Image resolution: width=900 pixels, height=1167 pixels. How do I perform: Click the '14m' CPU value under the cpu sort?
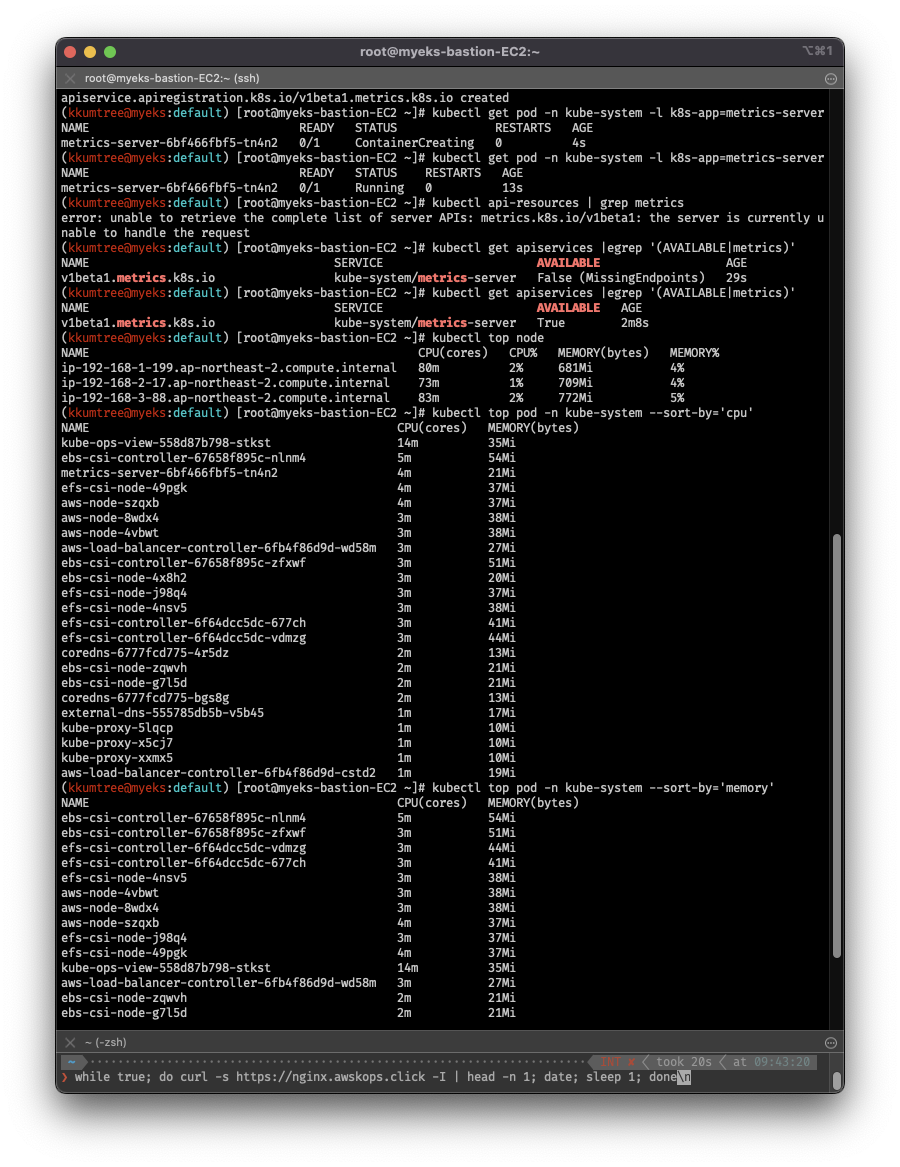click(x=407, y=443)
